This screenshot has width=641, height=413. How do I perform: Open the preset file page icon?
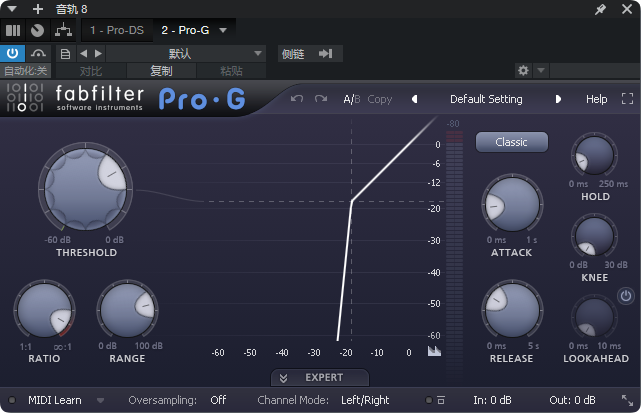pyautogui.click(x=65, y=54)
